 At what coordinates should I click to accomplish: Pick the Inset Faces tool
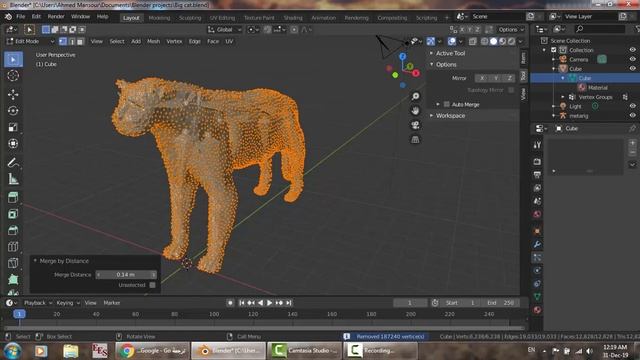(x=13, y=214)
